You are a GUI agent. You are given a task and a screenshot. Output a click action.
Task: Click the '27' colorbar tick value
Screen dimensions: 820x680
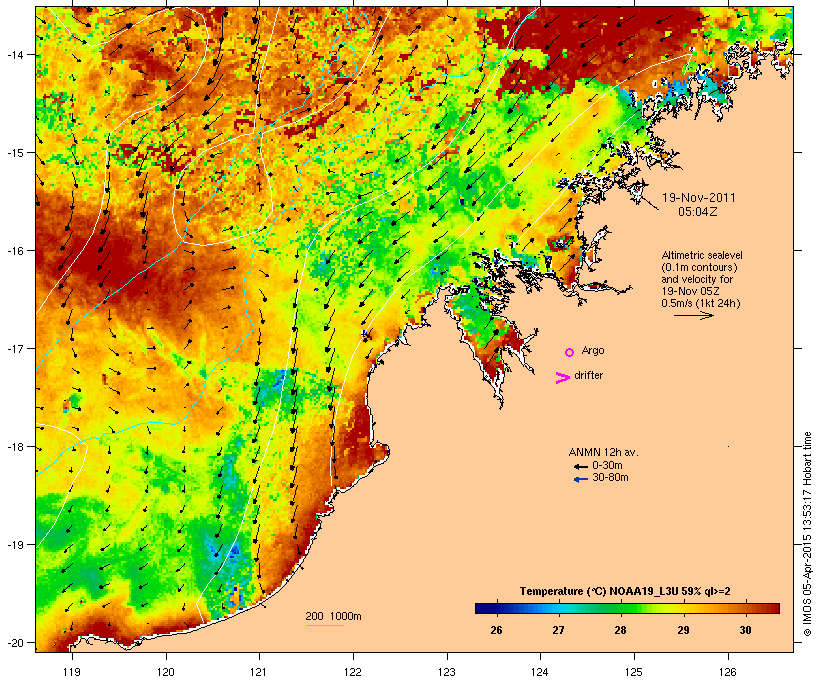click(x=559, y=630)
